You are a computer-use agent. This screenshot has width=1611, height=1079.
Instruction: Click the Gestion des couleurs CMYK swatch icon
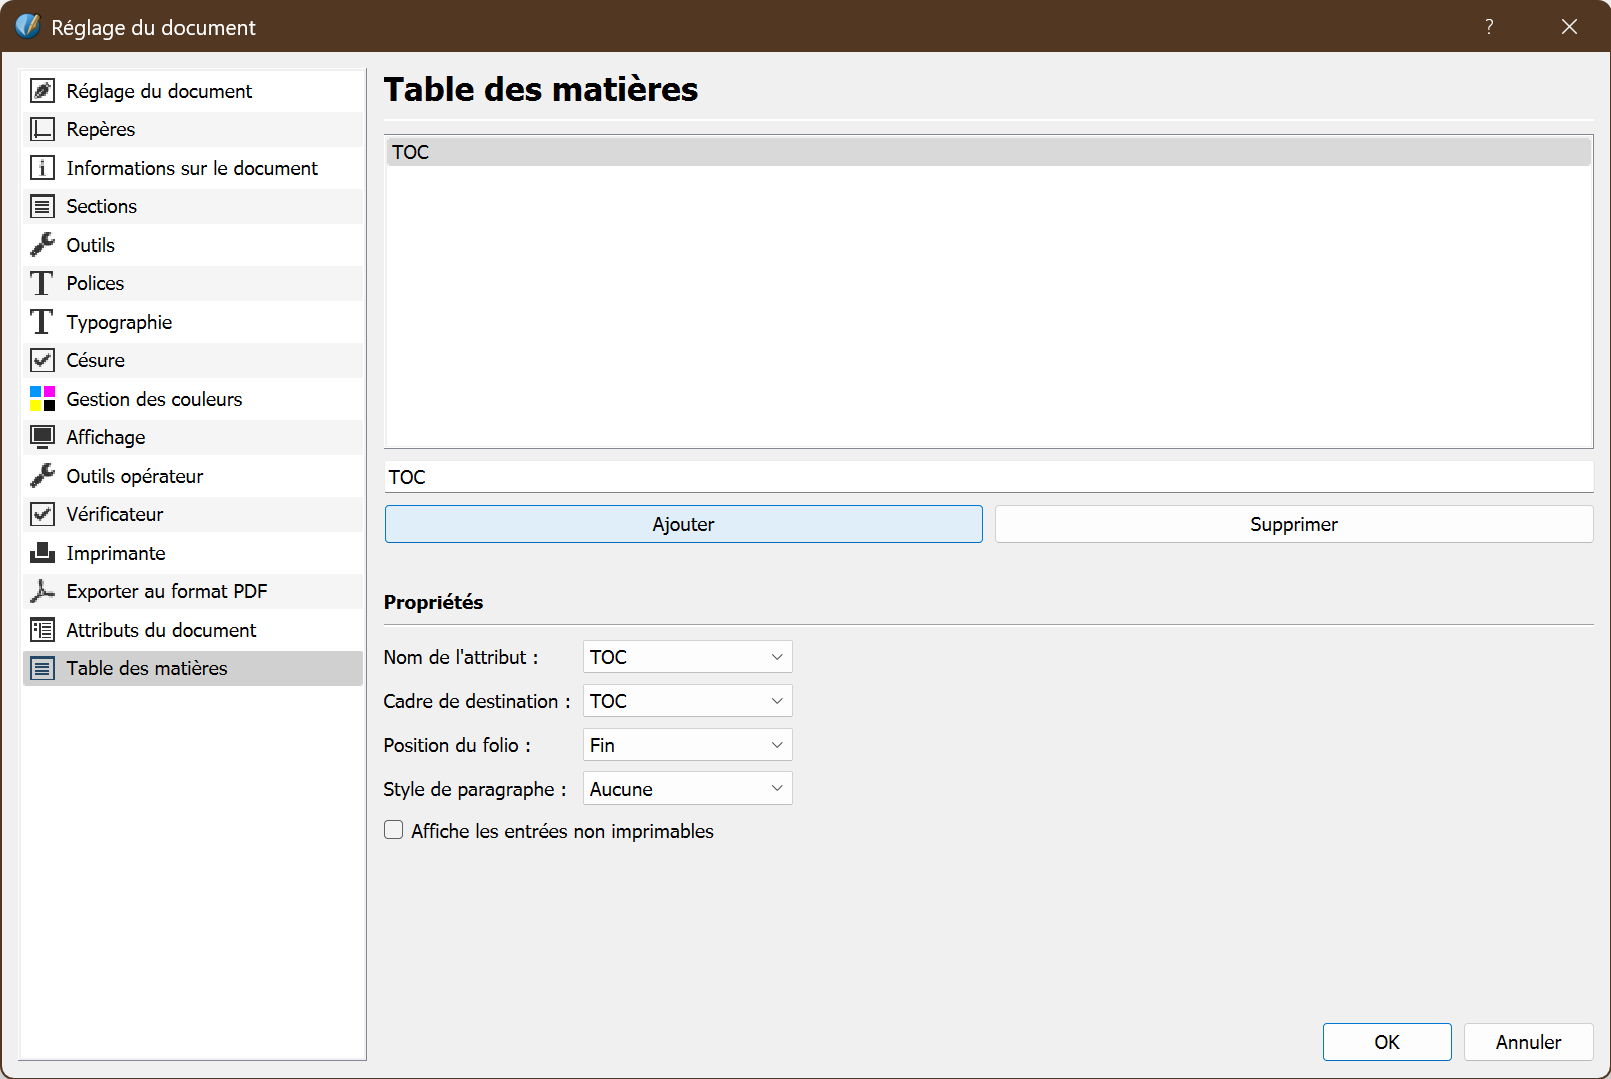click(42, 398)
